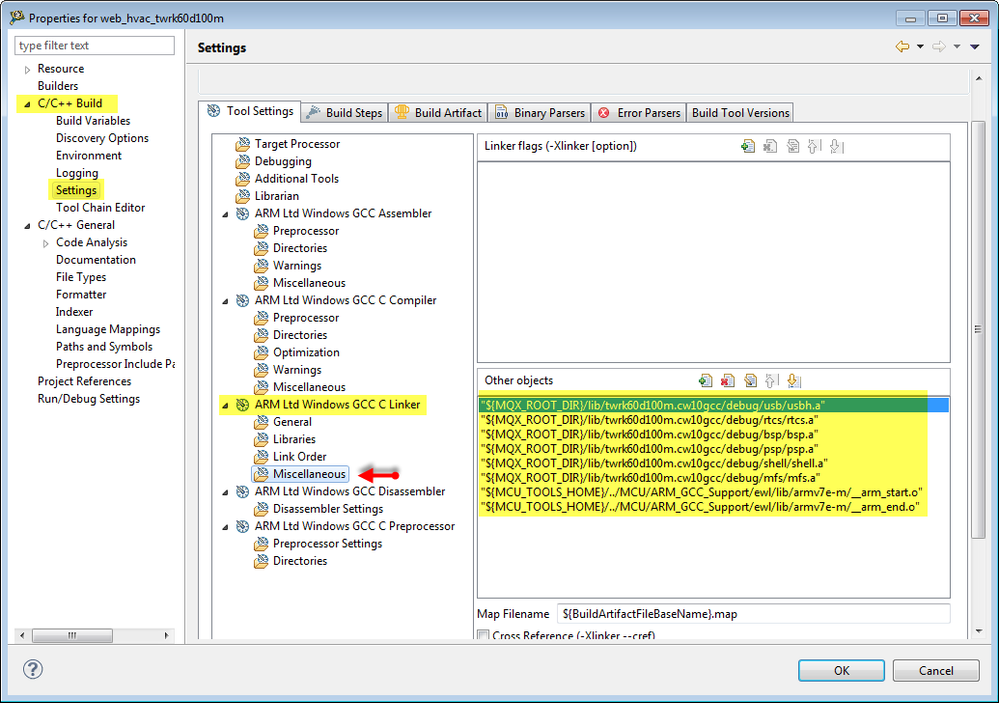Open Run/Debug Settings page
This screenshot has width=999, height=703.
[x=89, y=399]
